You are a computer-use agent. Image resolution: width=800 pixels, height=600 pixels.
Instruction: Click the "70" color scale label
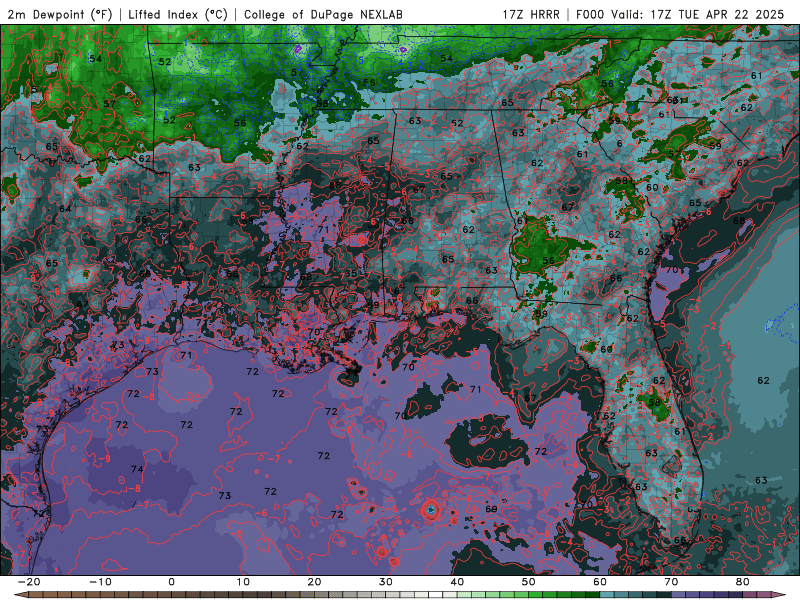pos(671,582)
